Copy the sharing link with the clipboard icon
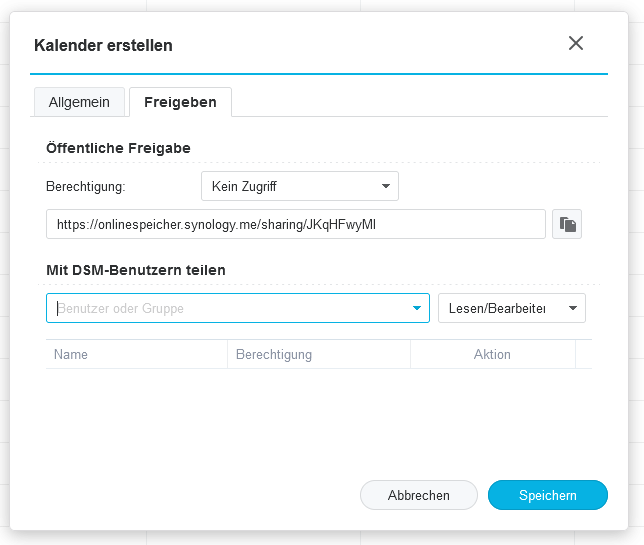This screenshot has width=644, height=545. pos(567,224)
